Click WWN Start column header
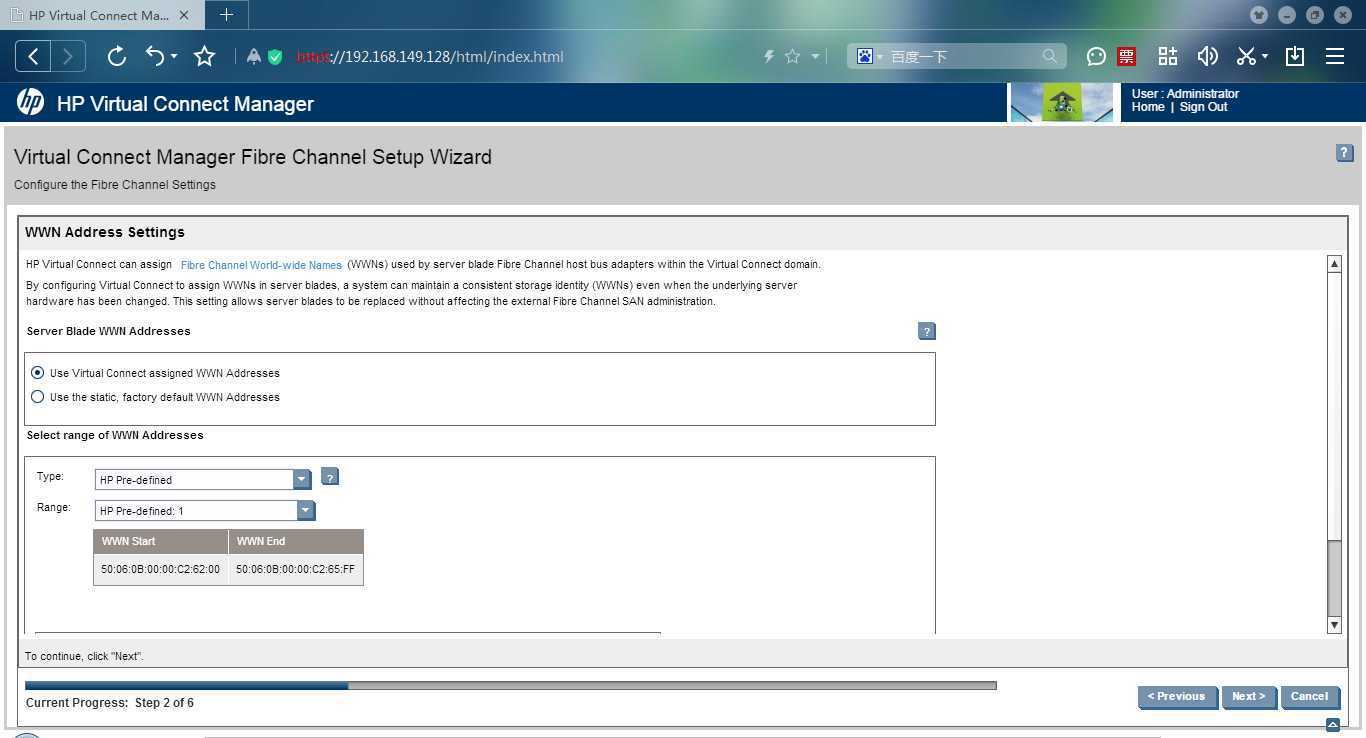Screen dimensions: 1366x738 point(161,541)
